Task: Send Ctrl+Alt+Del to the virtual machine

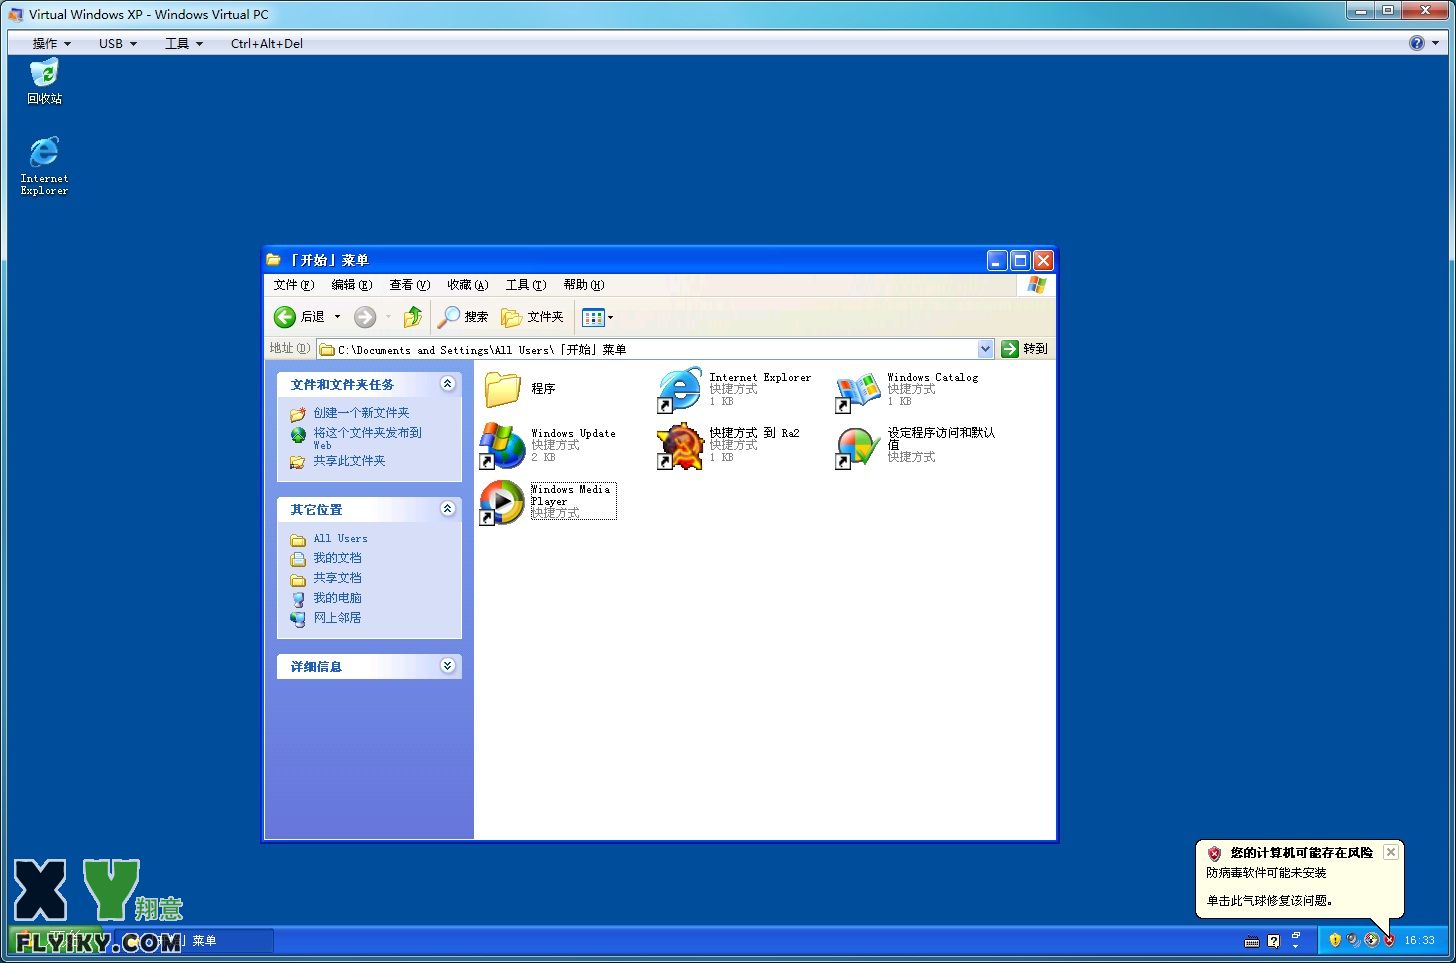Action: [x=266, y=43]
